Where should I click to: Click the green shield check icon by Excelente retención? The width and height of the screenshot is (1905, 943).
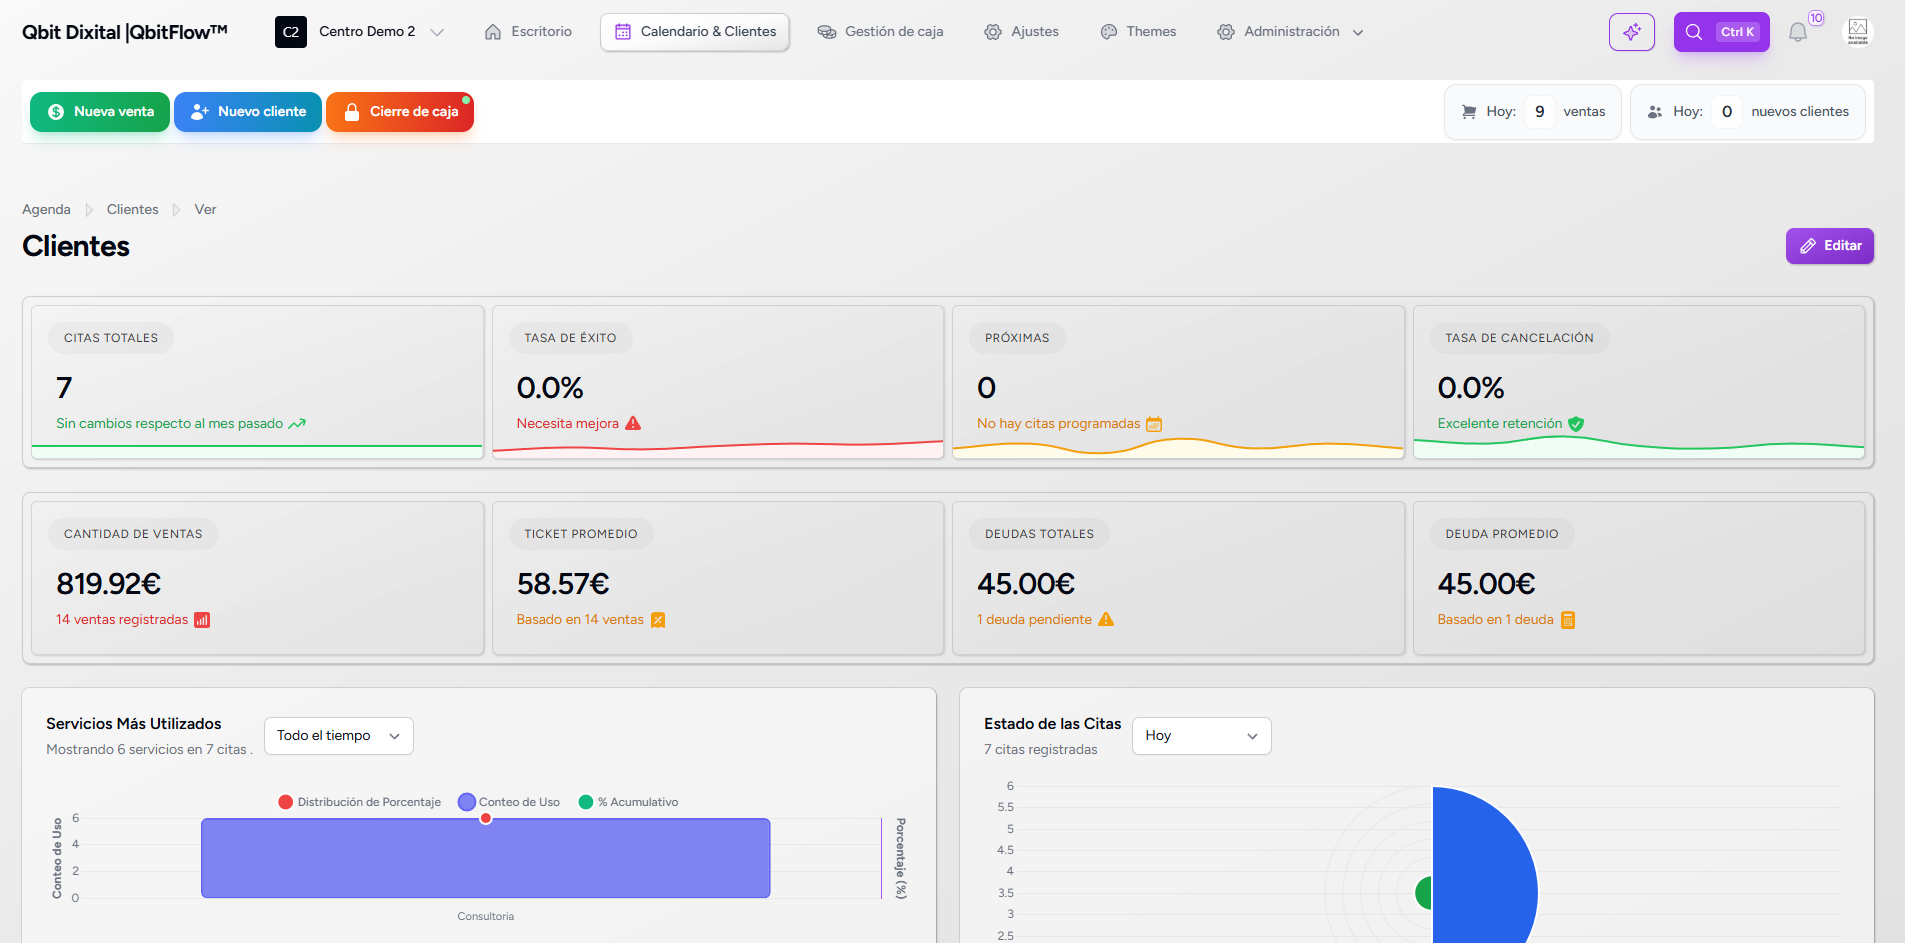coord(1576,424)
